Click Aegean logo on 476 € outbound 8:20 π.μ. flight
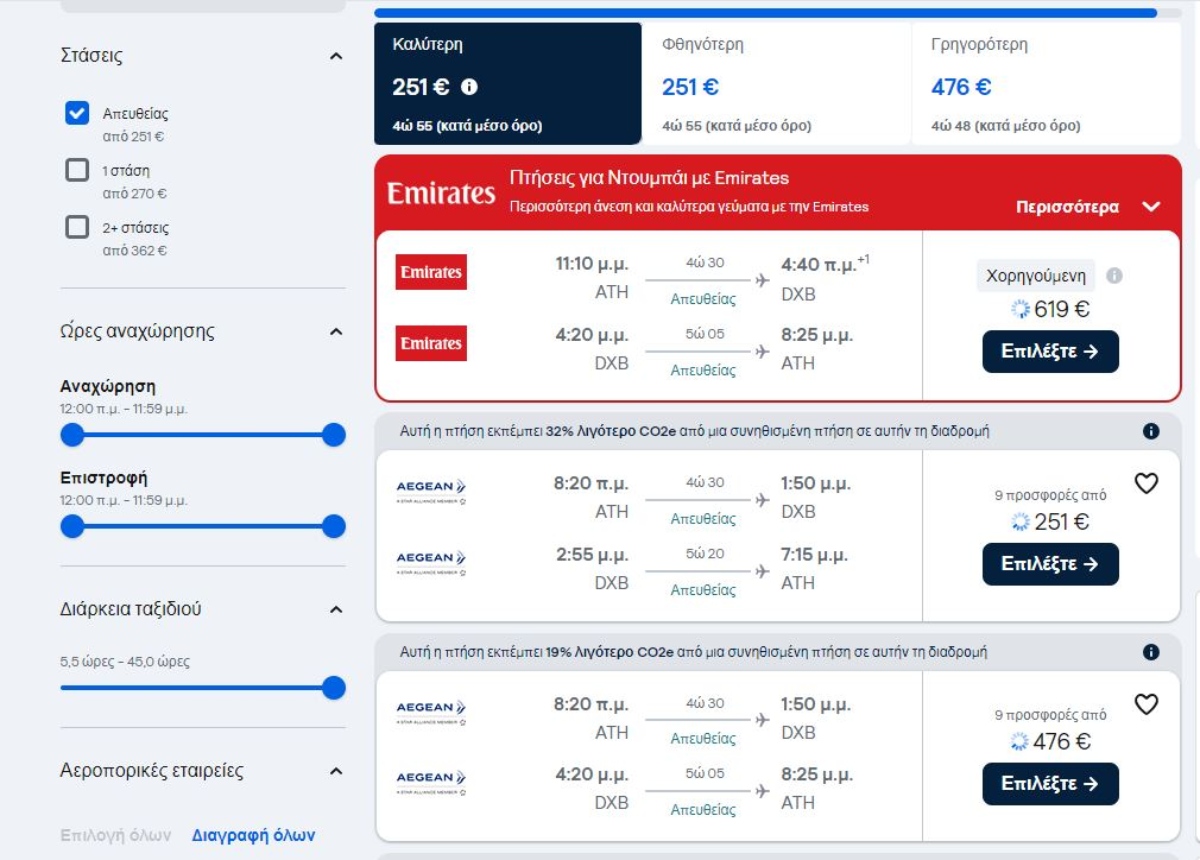This screenshot has height=860, width=1200. [431, 712]
